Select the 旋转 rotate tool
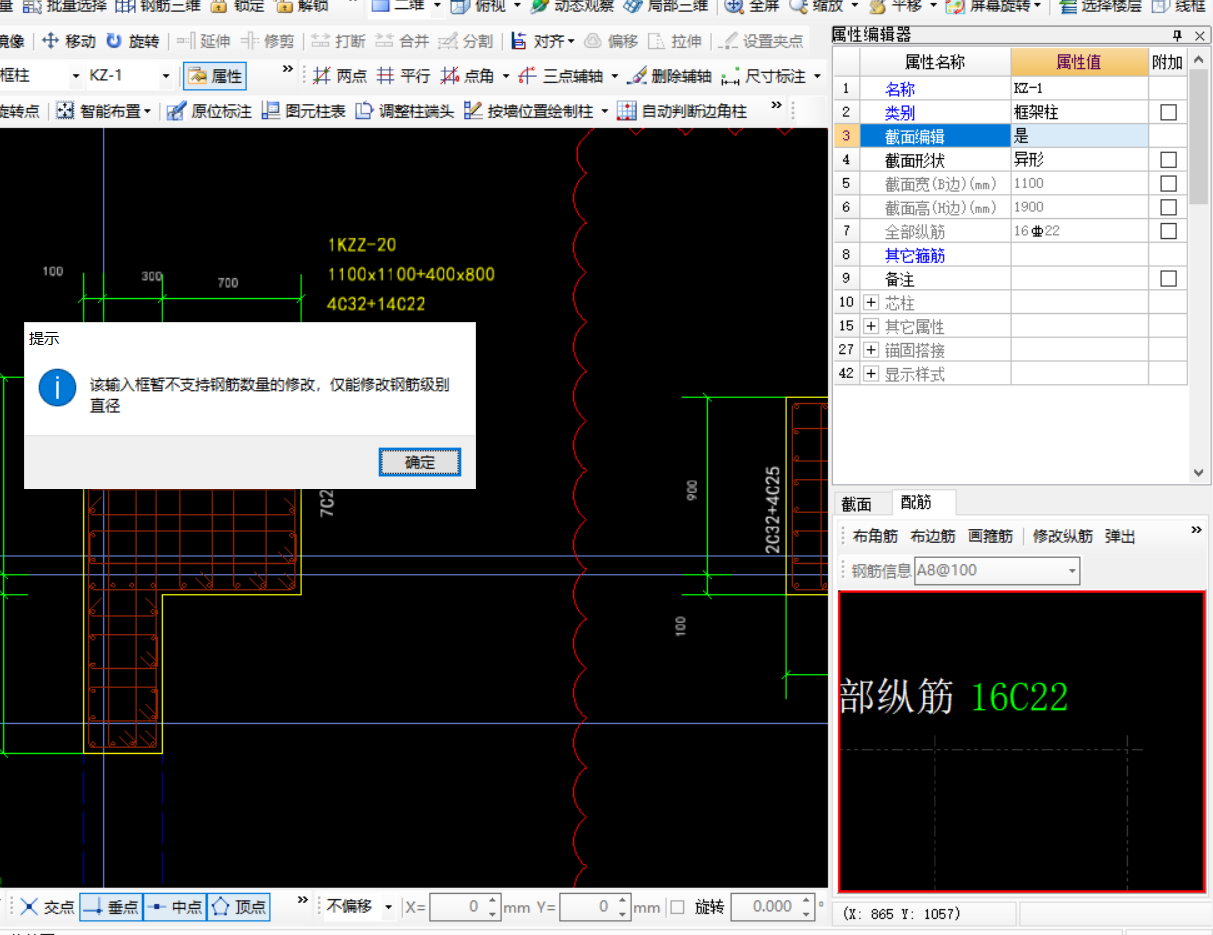1213x935 pixels. (x=132, y=41)
